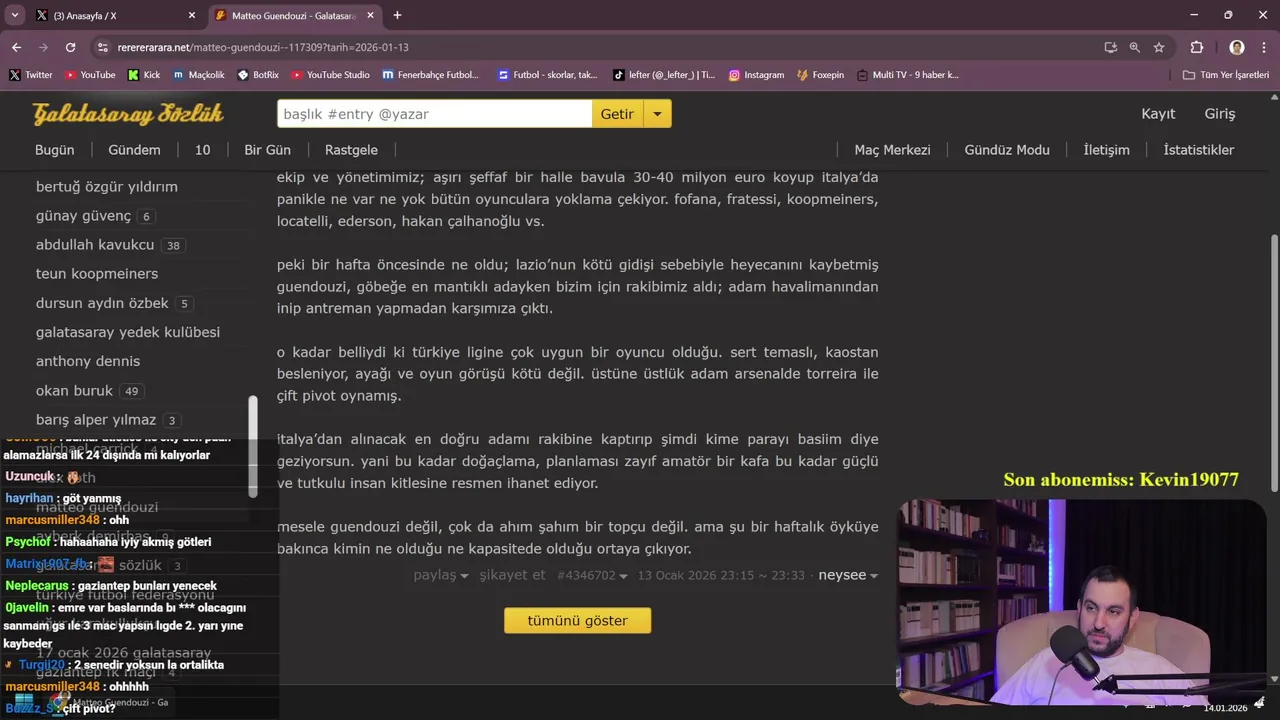
Task: Open the Bir Gün menu
Action: click(267, 150)
